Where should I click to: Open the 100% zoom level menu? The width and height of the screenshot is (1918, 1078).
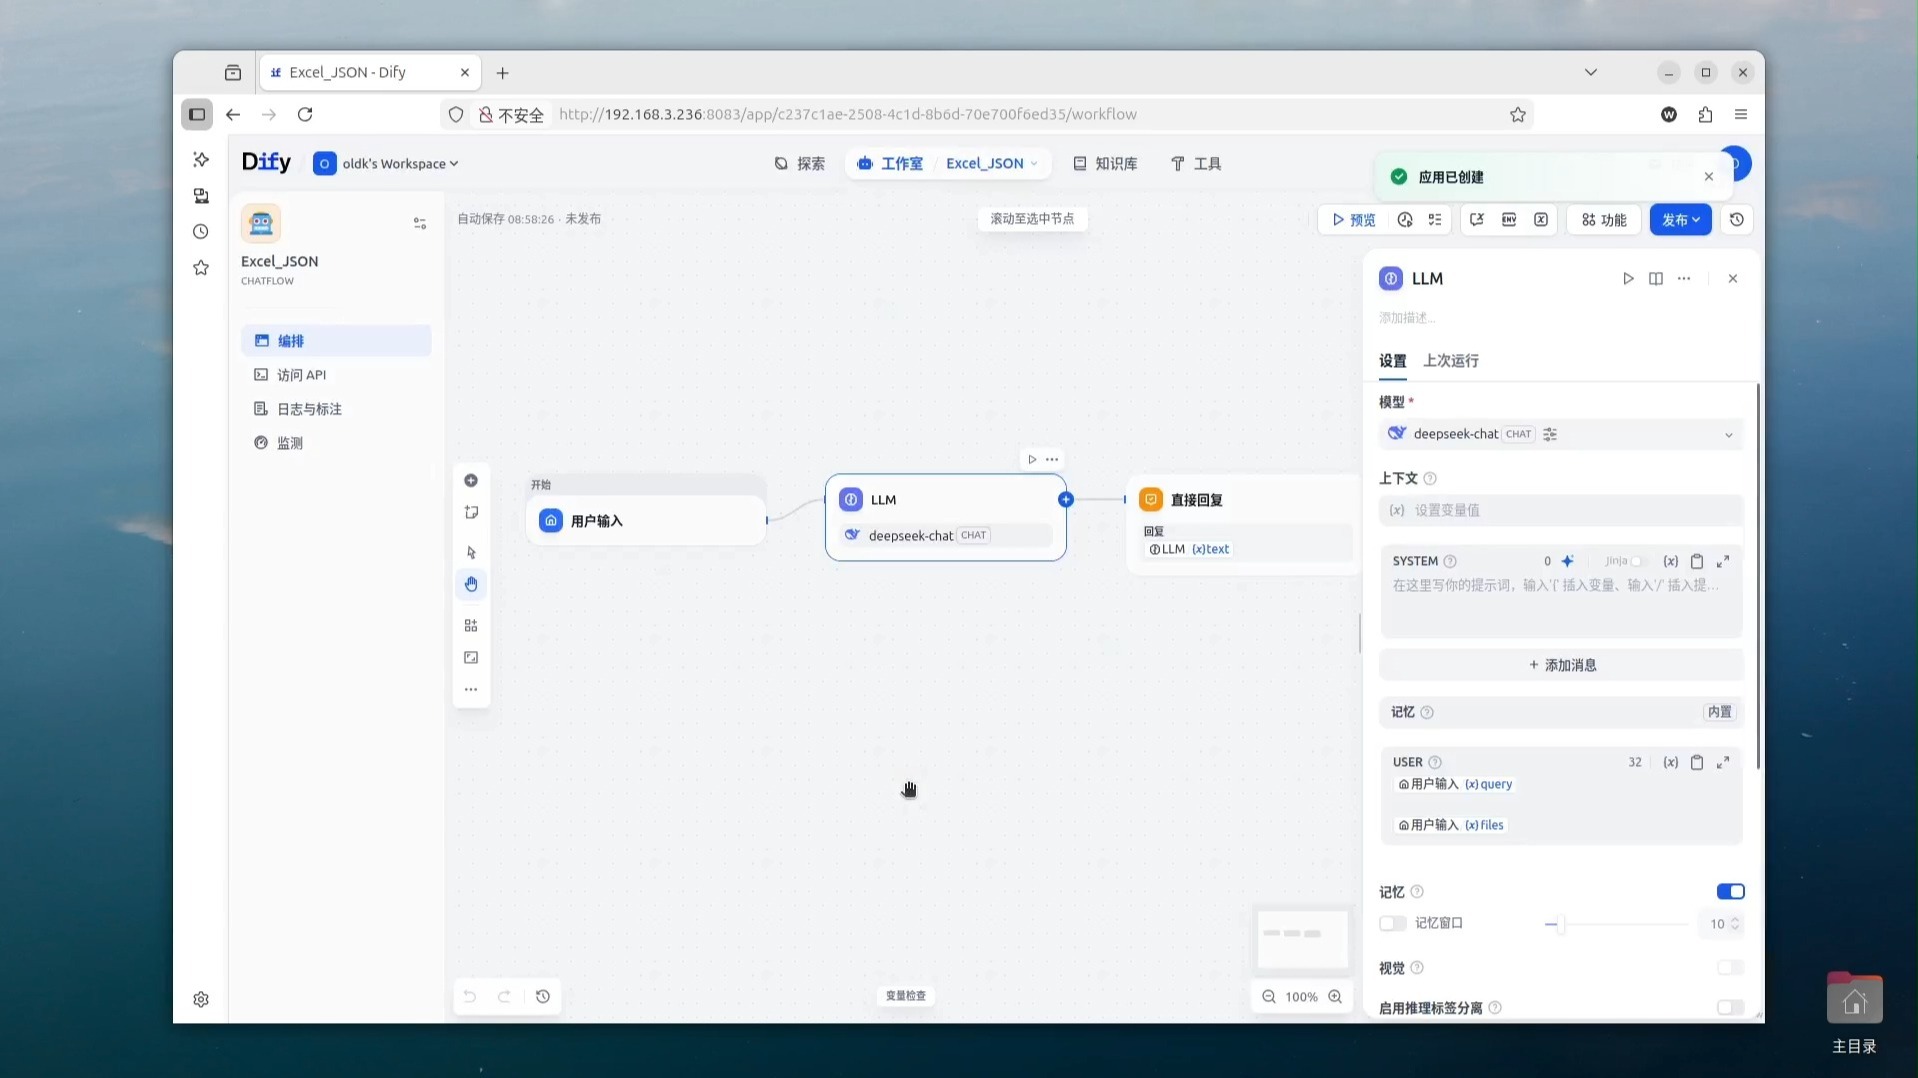coord(1301,997)
